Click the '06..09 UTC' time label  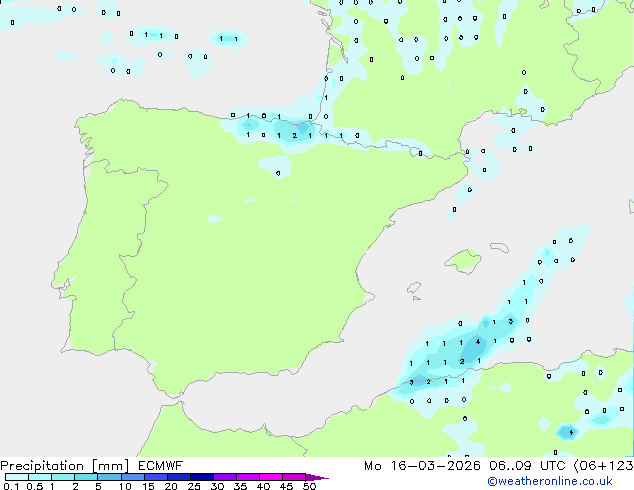527,466
